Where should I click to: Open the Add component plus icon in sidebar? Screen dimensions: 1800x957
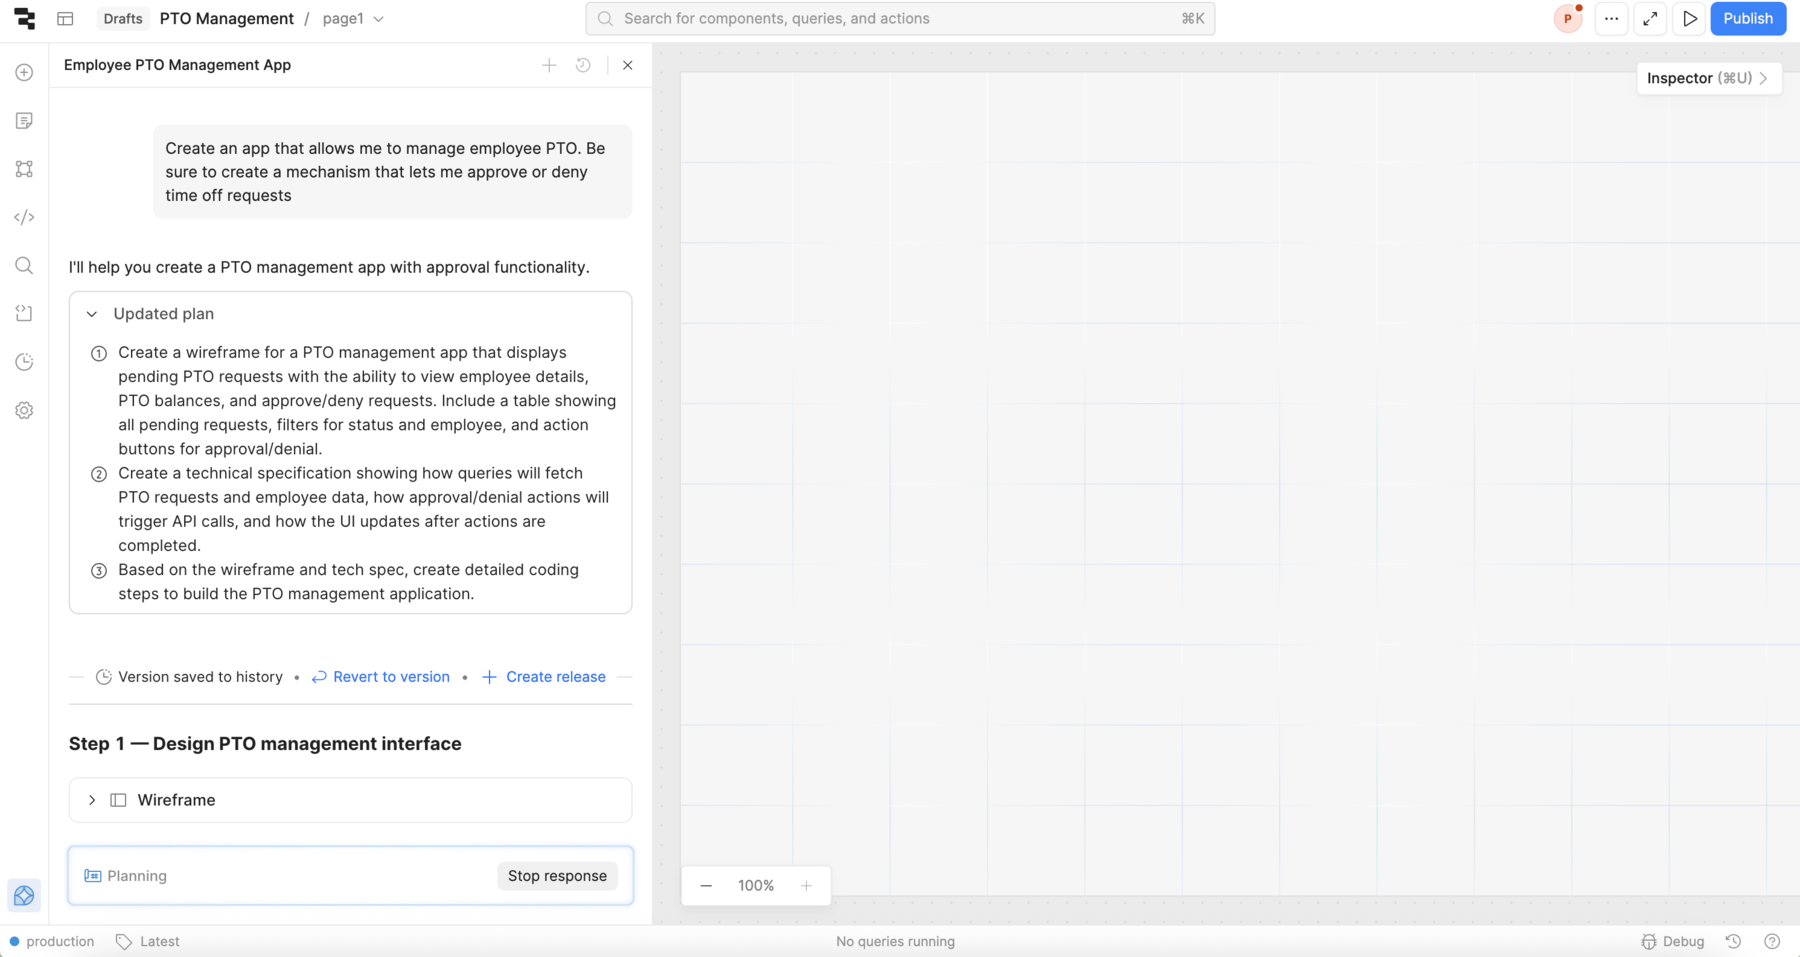coord(24,73)
